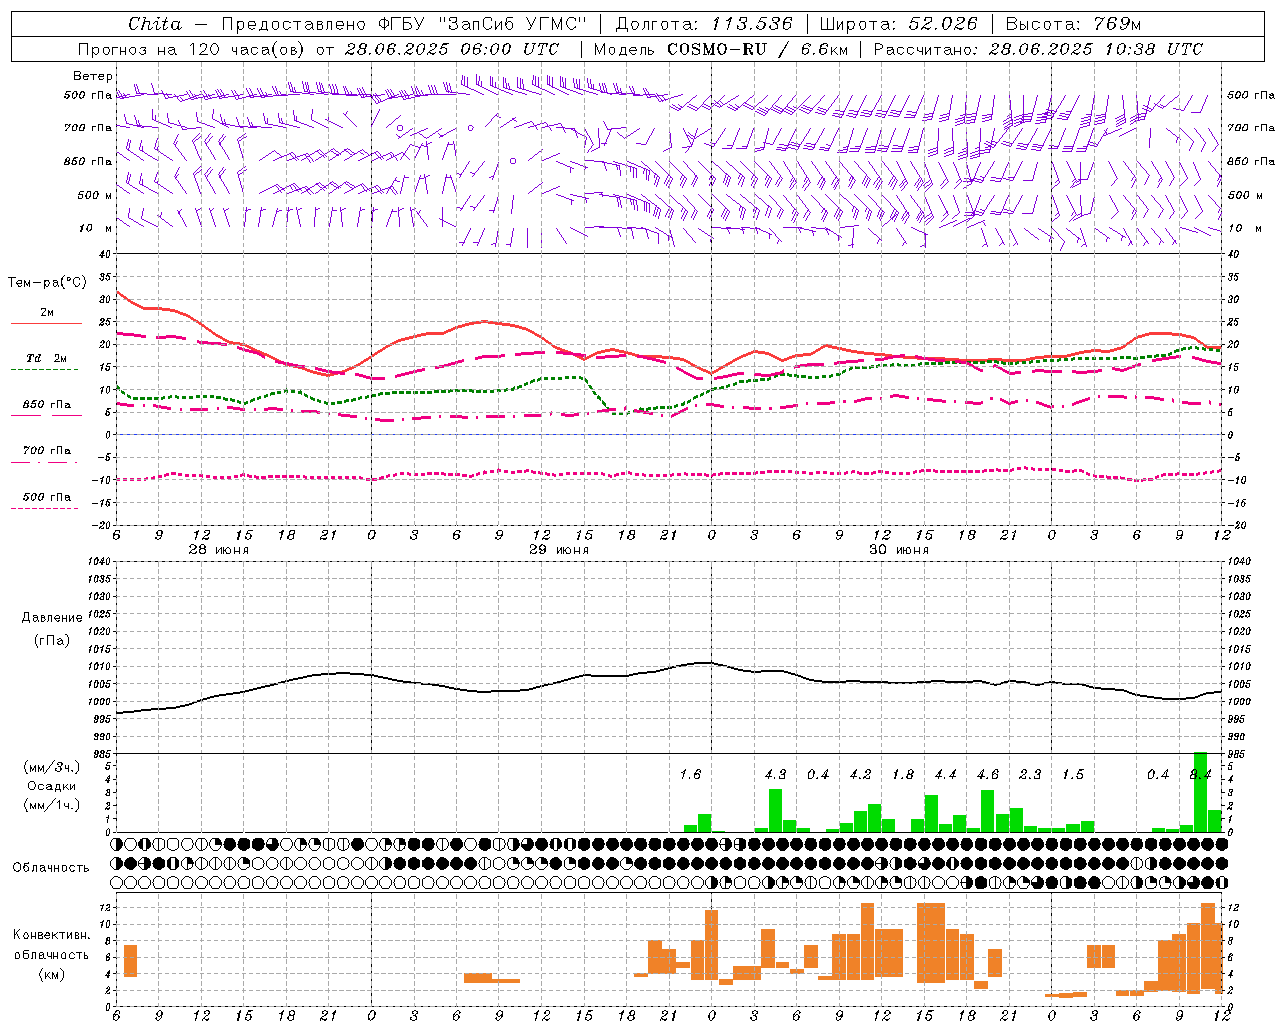The height and width of the screenshot is (1024, 1280).
Task: Click the 1.6 precipitation total value
Action: click(x=690, y=775)
